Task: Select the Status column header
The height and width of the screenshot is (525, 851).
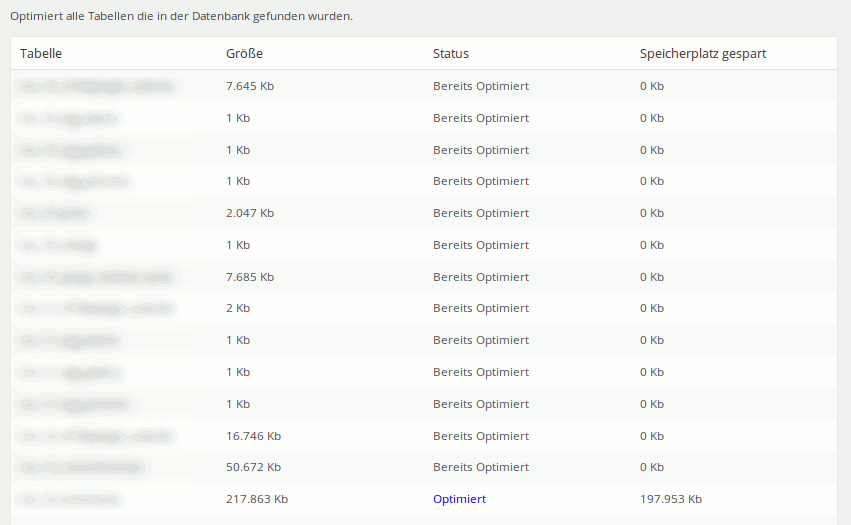Action: pyautogui.click(x=450, y=54)
